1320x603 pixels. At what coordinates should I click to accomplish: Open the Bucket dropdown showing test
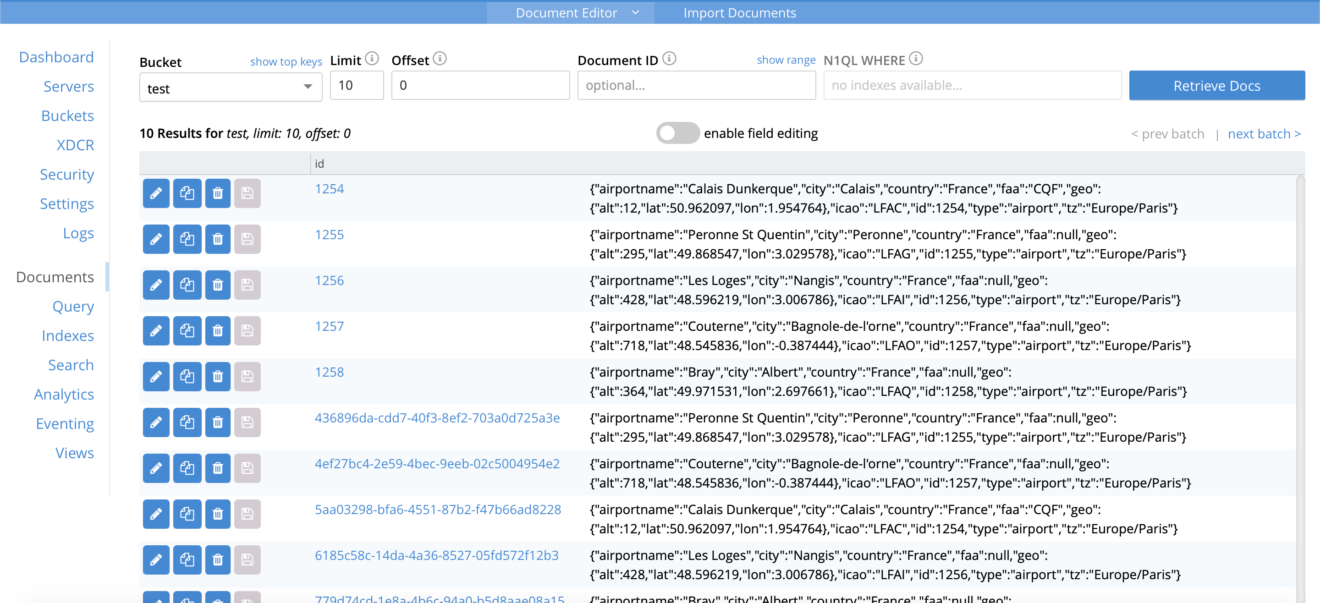230,86
